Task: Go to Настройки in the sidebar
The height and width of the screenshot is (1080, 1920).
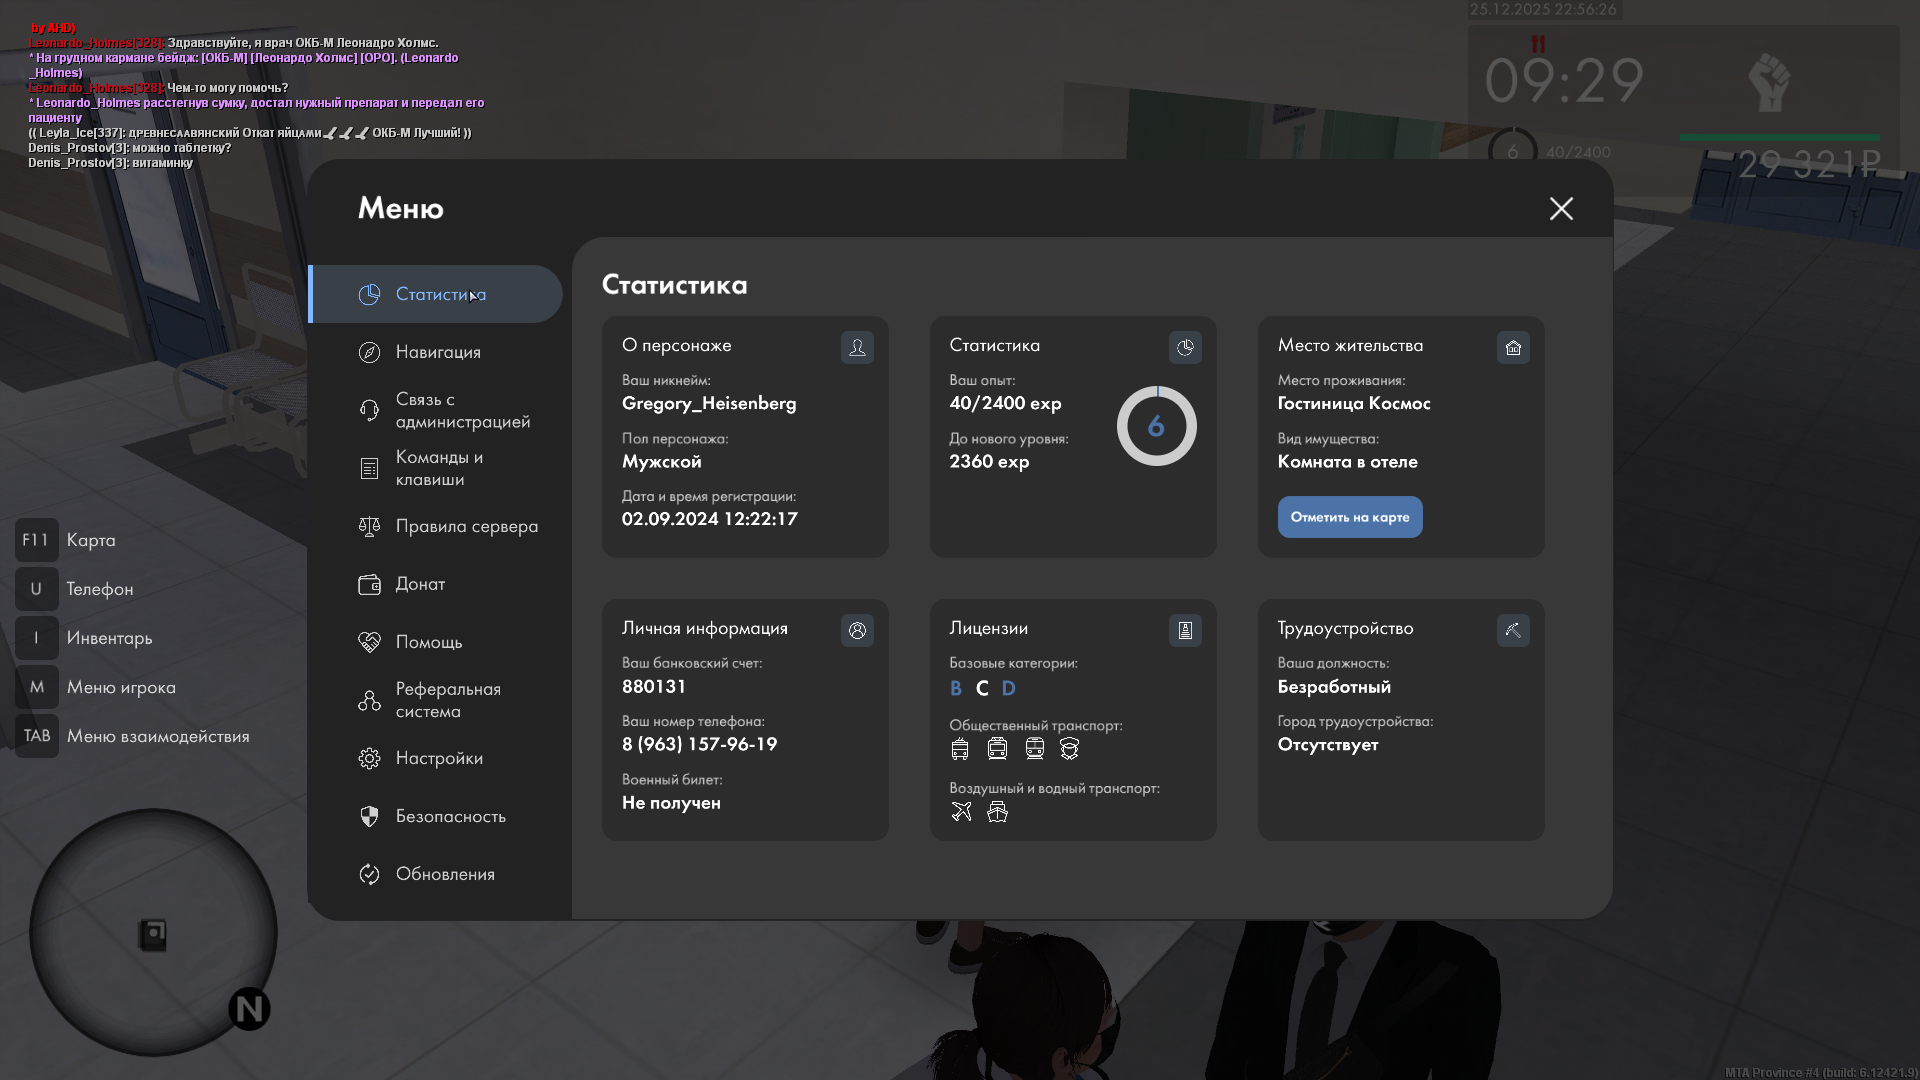Action: click(439, 758)
